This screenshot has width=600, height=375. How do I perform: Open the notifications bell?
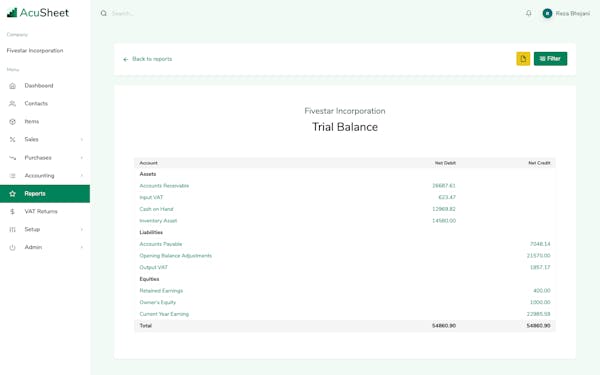528,13
